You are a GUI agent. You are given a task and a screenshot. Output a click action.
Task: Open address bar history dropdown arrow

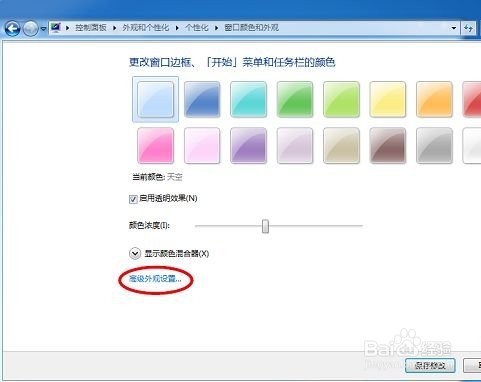454,28
